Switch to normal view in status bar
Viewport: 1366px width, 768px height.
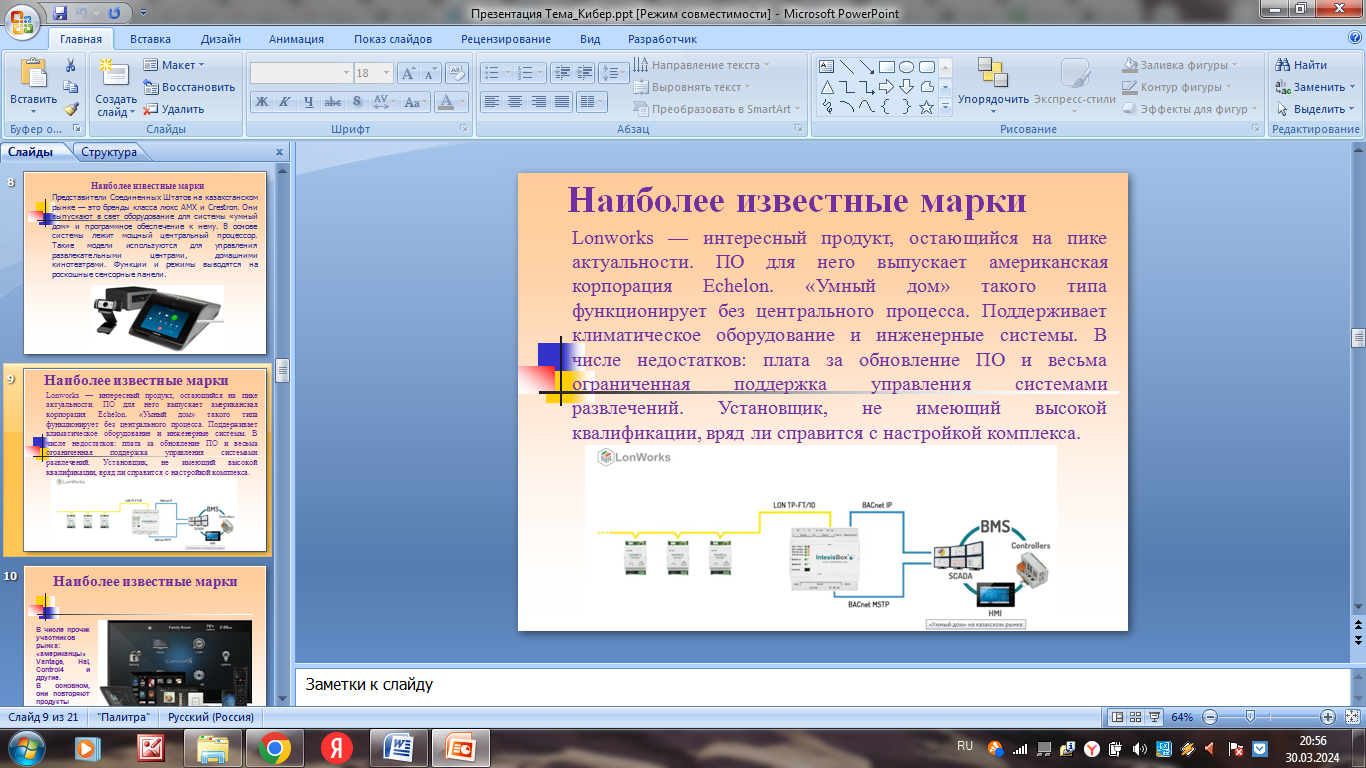coord(1118,717)
